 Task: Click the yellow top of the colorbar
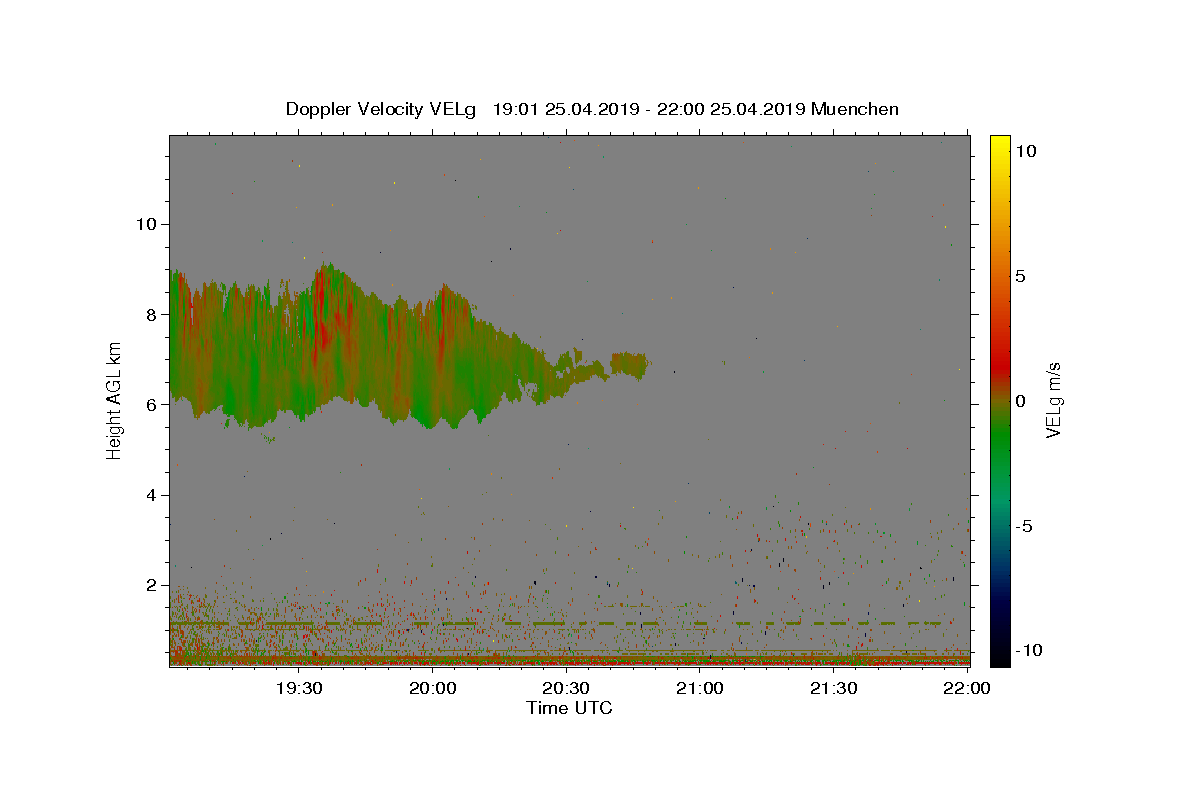pos(1000,145)
